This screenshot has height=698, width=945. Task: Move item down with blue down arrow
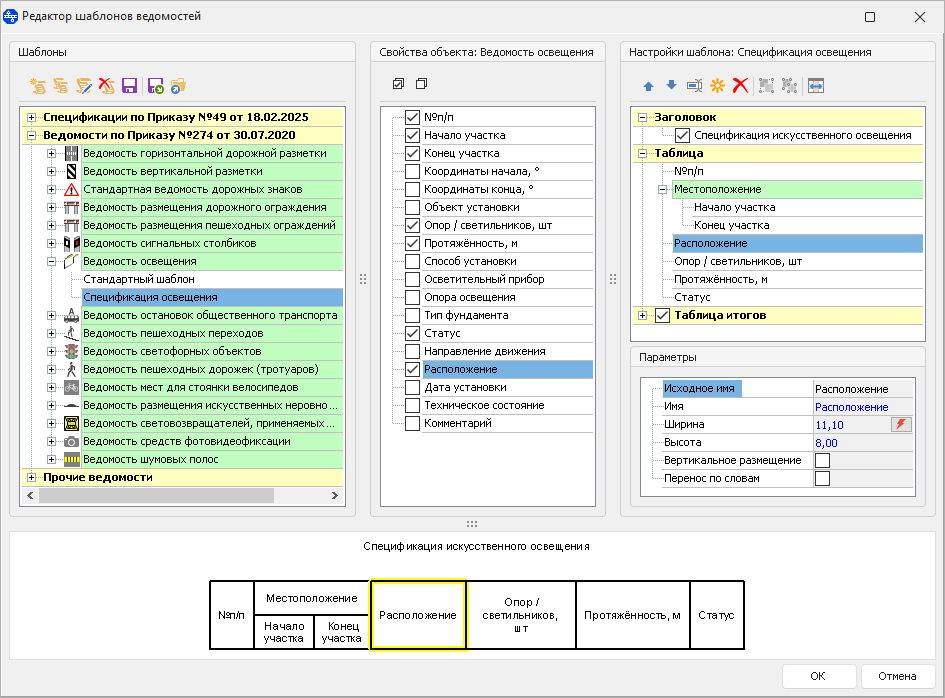[671, 86]
